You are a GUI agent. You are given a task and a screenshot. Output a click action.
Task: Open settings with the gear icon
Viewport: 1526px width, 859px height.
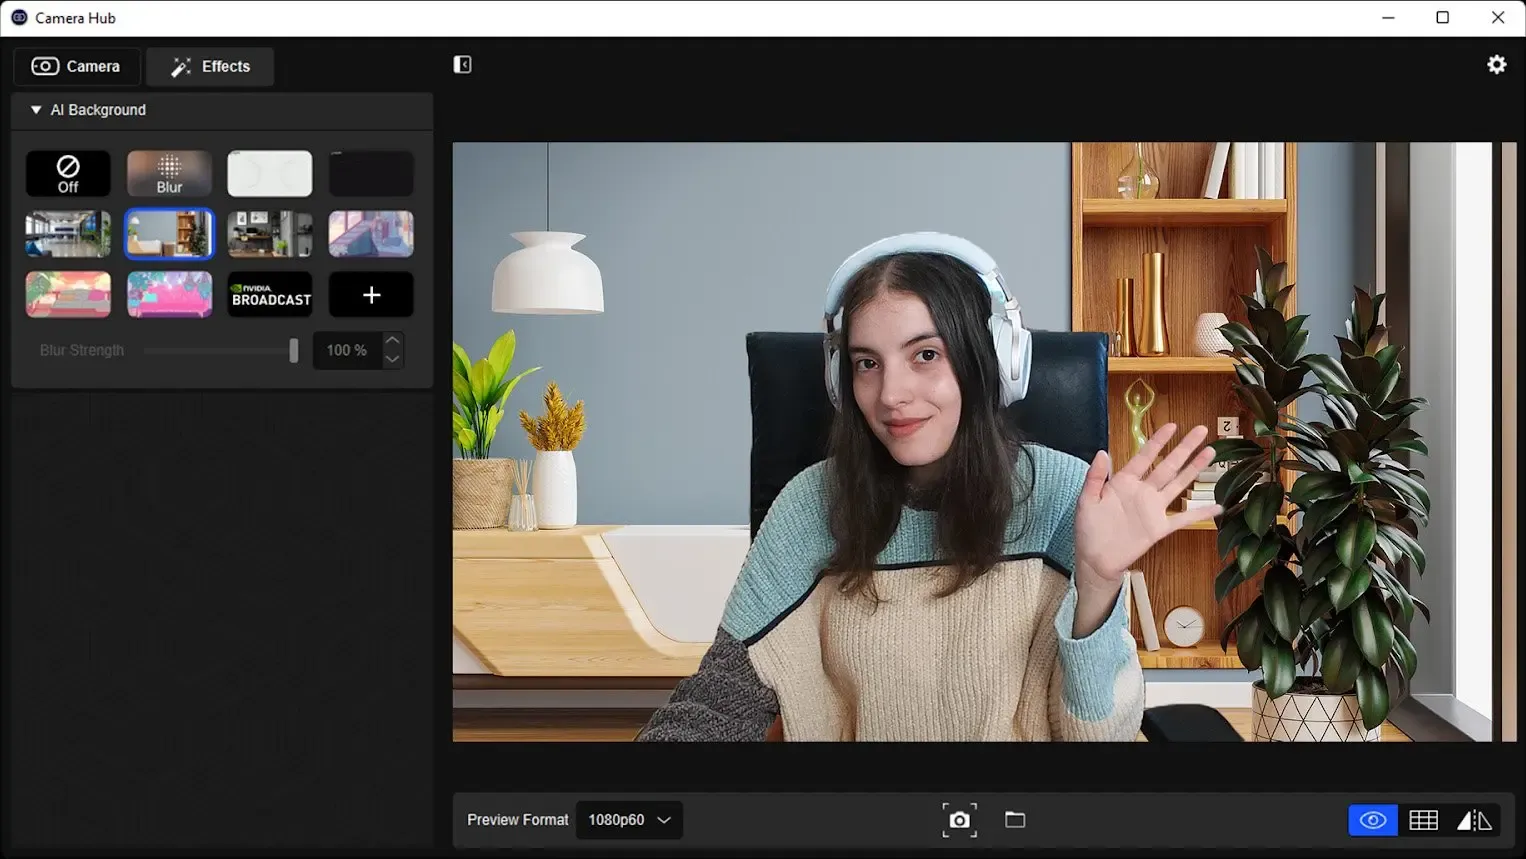pyautogui.click(x=1496, y=65)
